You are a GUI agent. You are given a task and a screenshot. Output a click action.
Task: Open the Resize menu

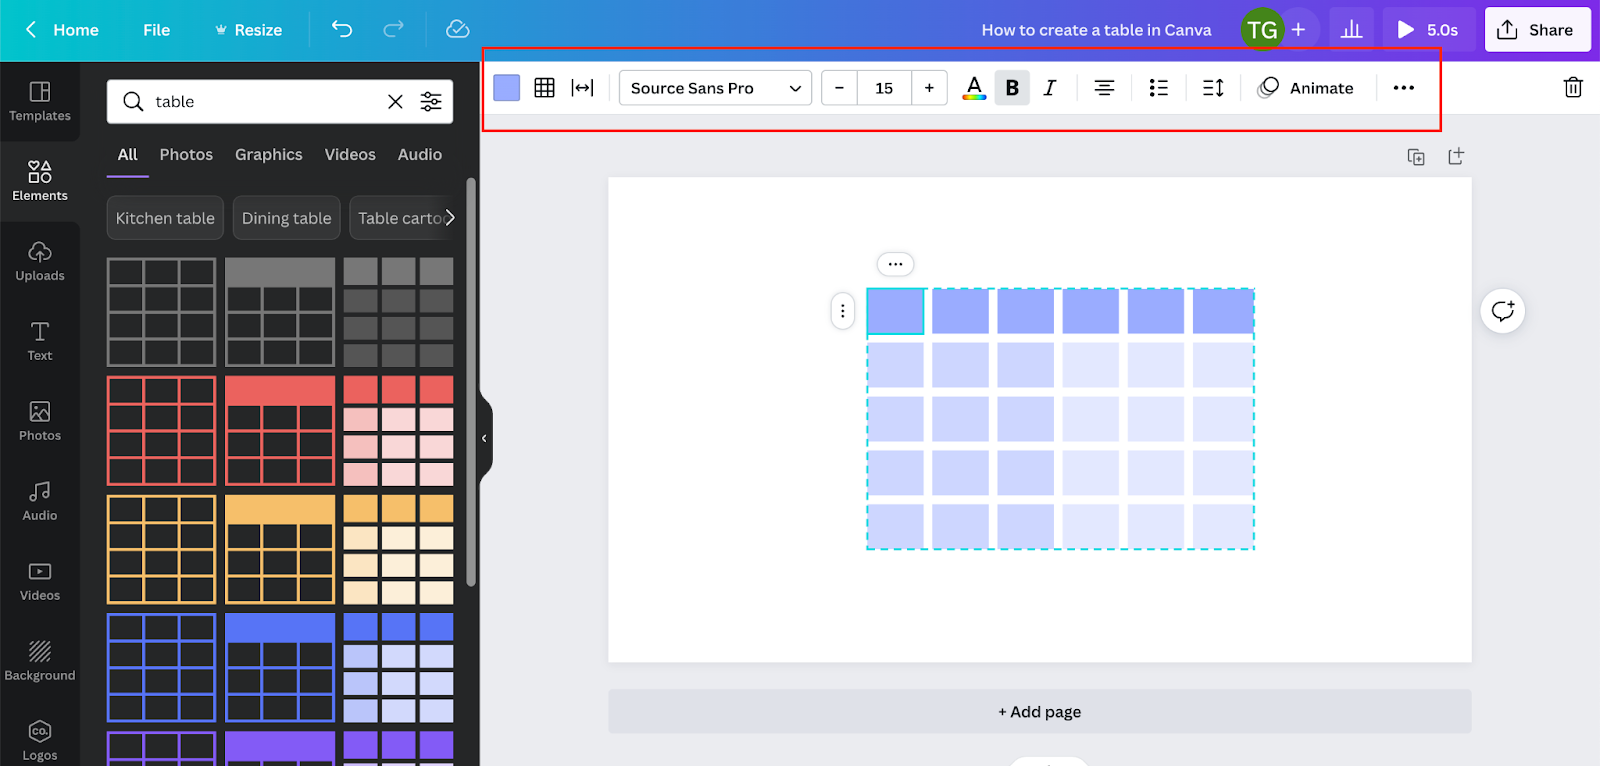249,30
